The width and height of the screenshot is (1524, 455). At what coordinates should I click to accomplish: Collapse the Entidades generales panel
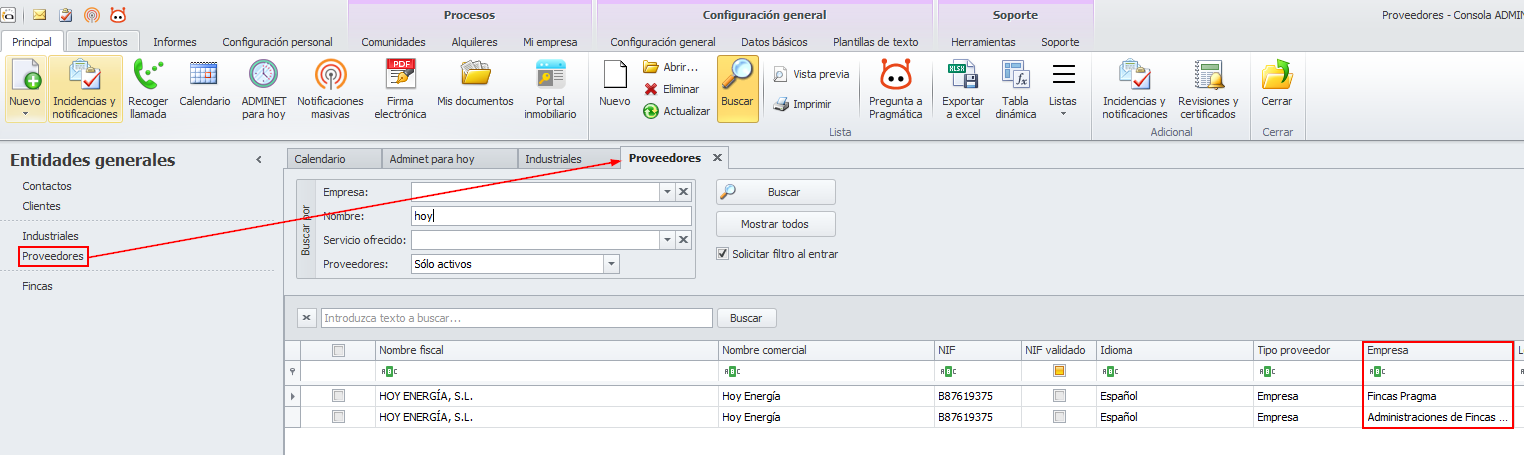[259, 160]
